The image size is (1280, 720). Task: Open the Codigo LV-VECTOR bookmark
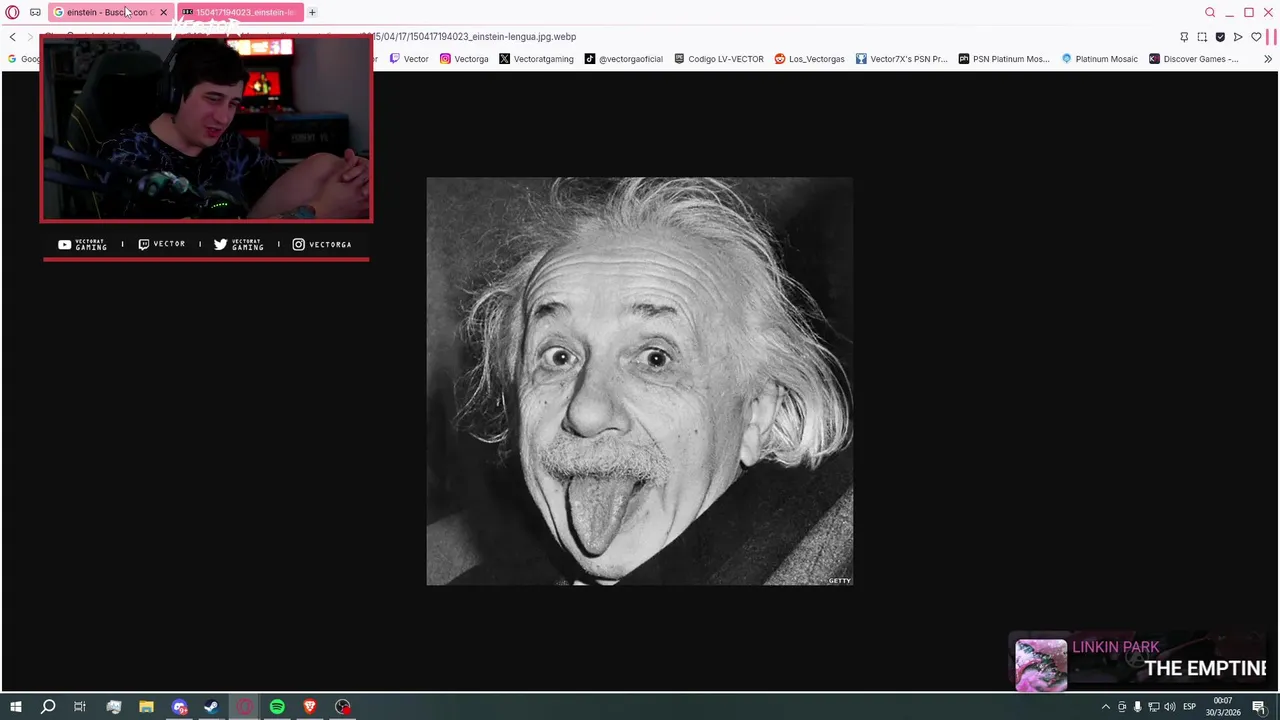[719, 59]
